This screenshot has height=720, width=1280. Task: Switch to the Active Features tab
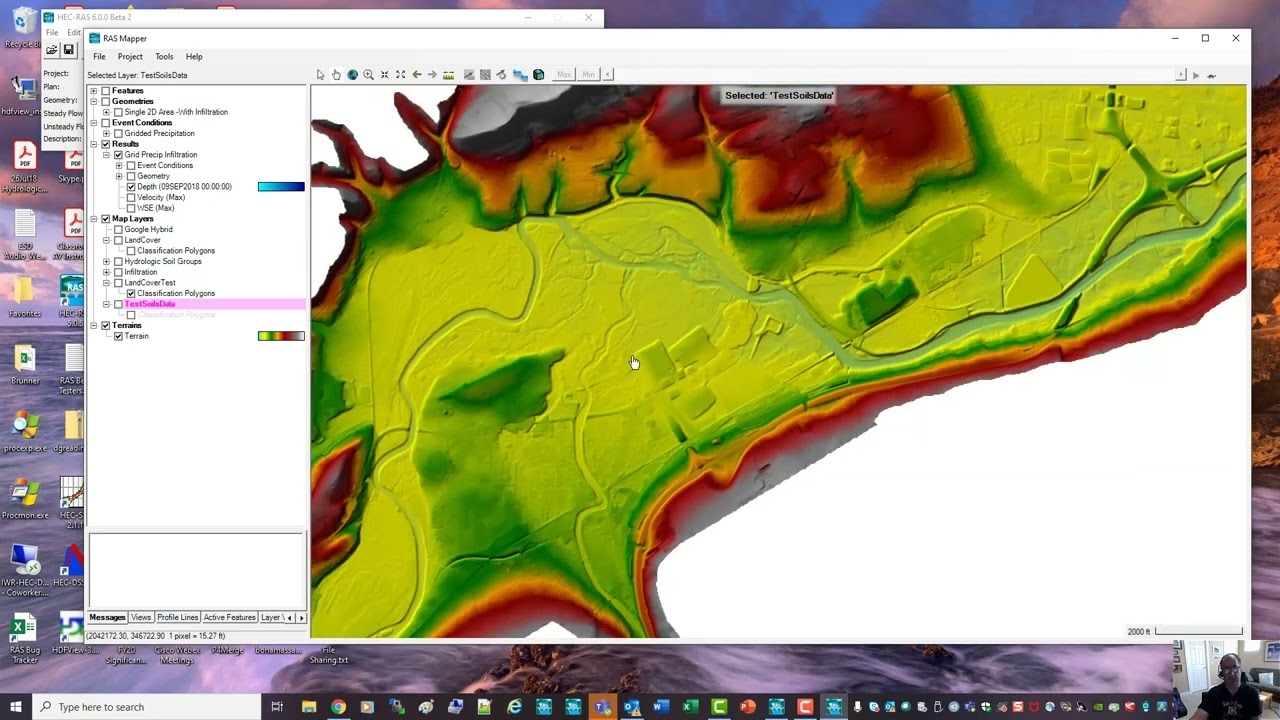pos(230,618)
